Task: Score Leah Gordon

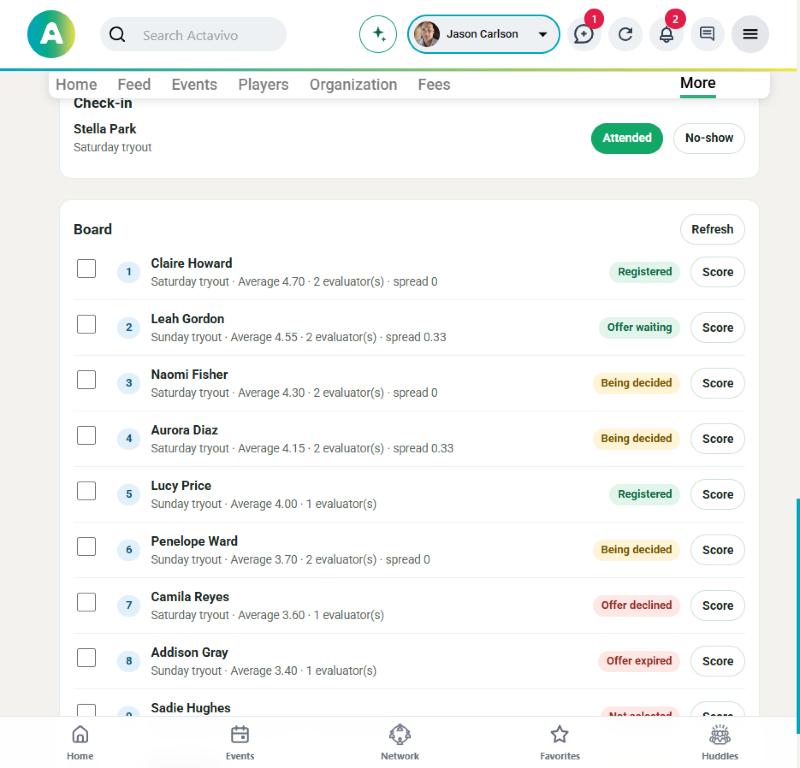Action: 717,327
